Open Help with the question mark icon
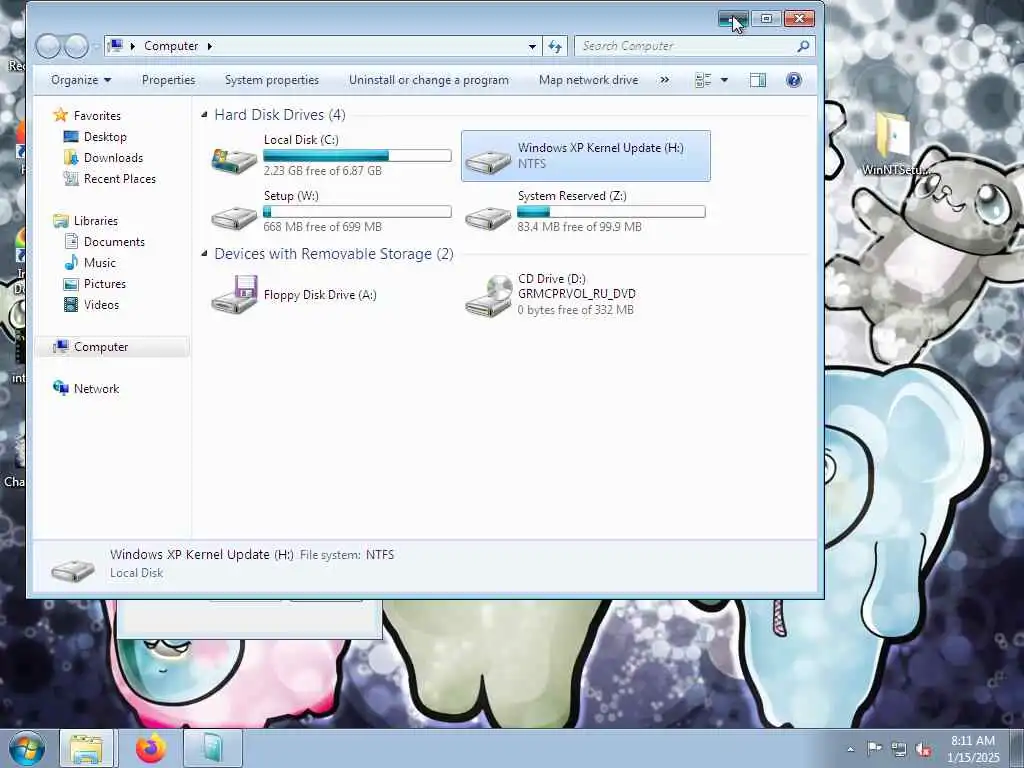1024x768 pixels. [x=793, y=80]
